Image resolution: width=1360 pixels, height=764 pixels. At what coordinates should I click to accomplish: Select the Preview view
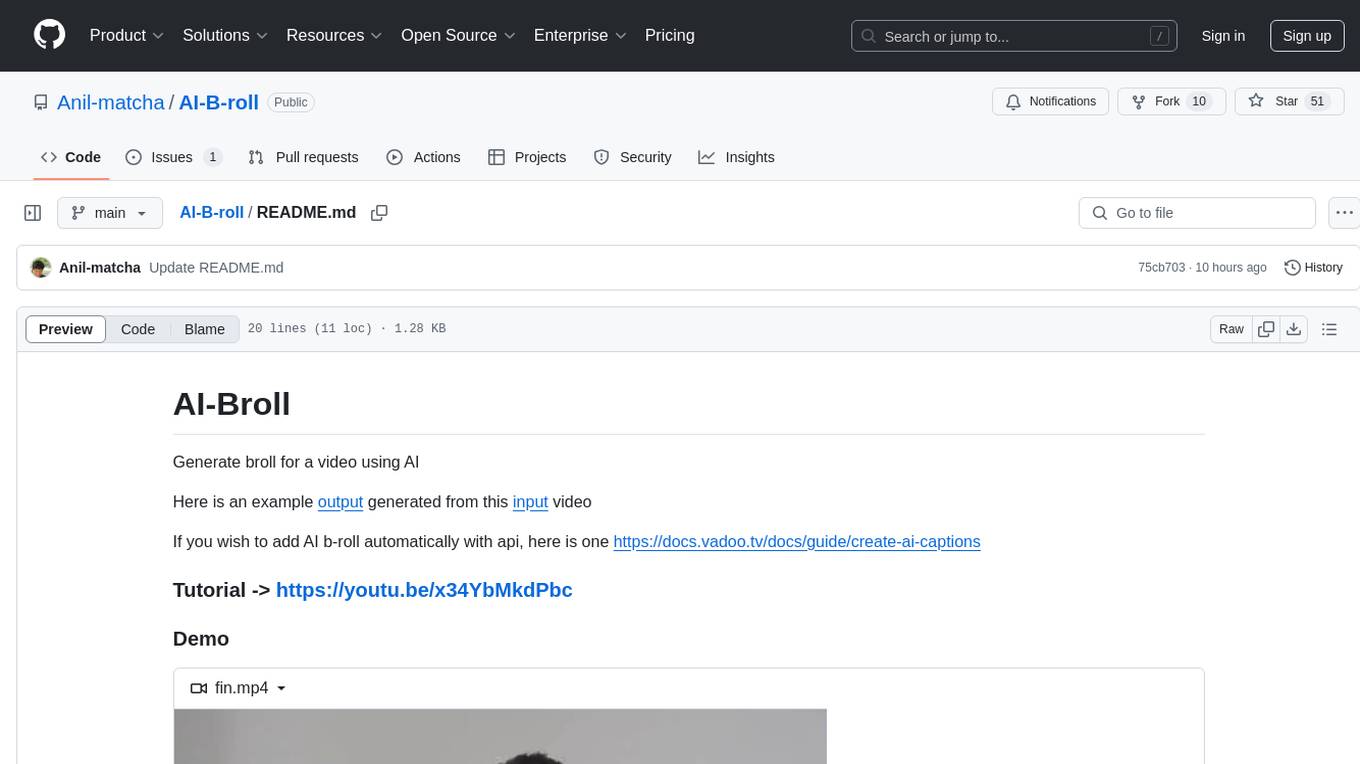click(x=66, y=329)
